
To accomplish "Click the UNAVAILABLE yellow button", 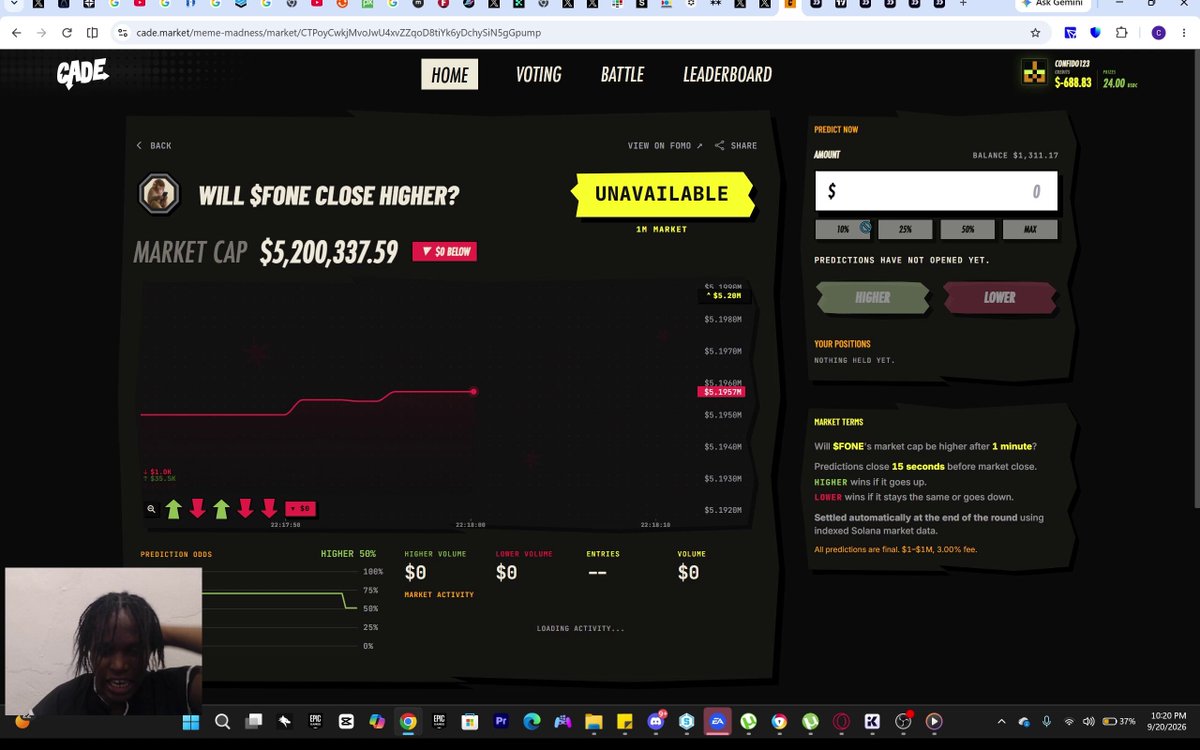I will click(662, 194).
